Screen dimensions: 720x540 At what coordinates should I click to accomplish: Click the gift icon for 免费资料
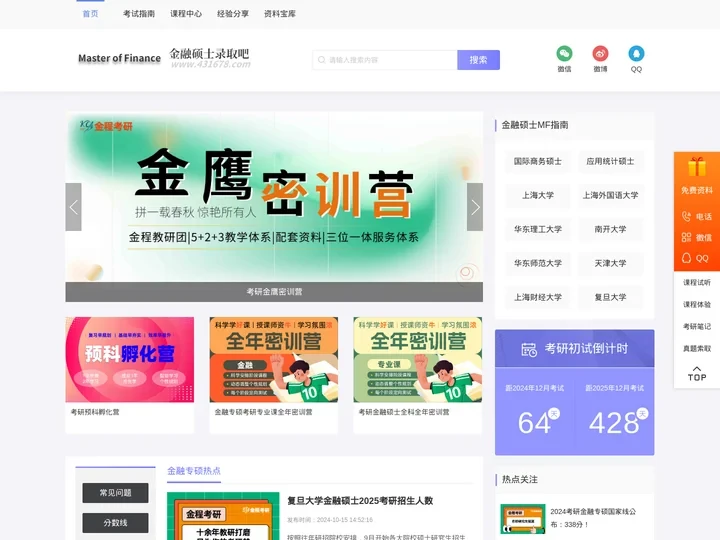697,167
